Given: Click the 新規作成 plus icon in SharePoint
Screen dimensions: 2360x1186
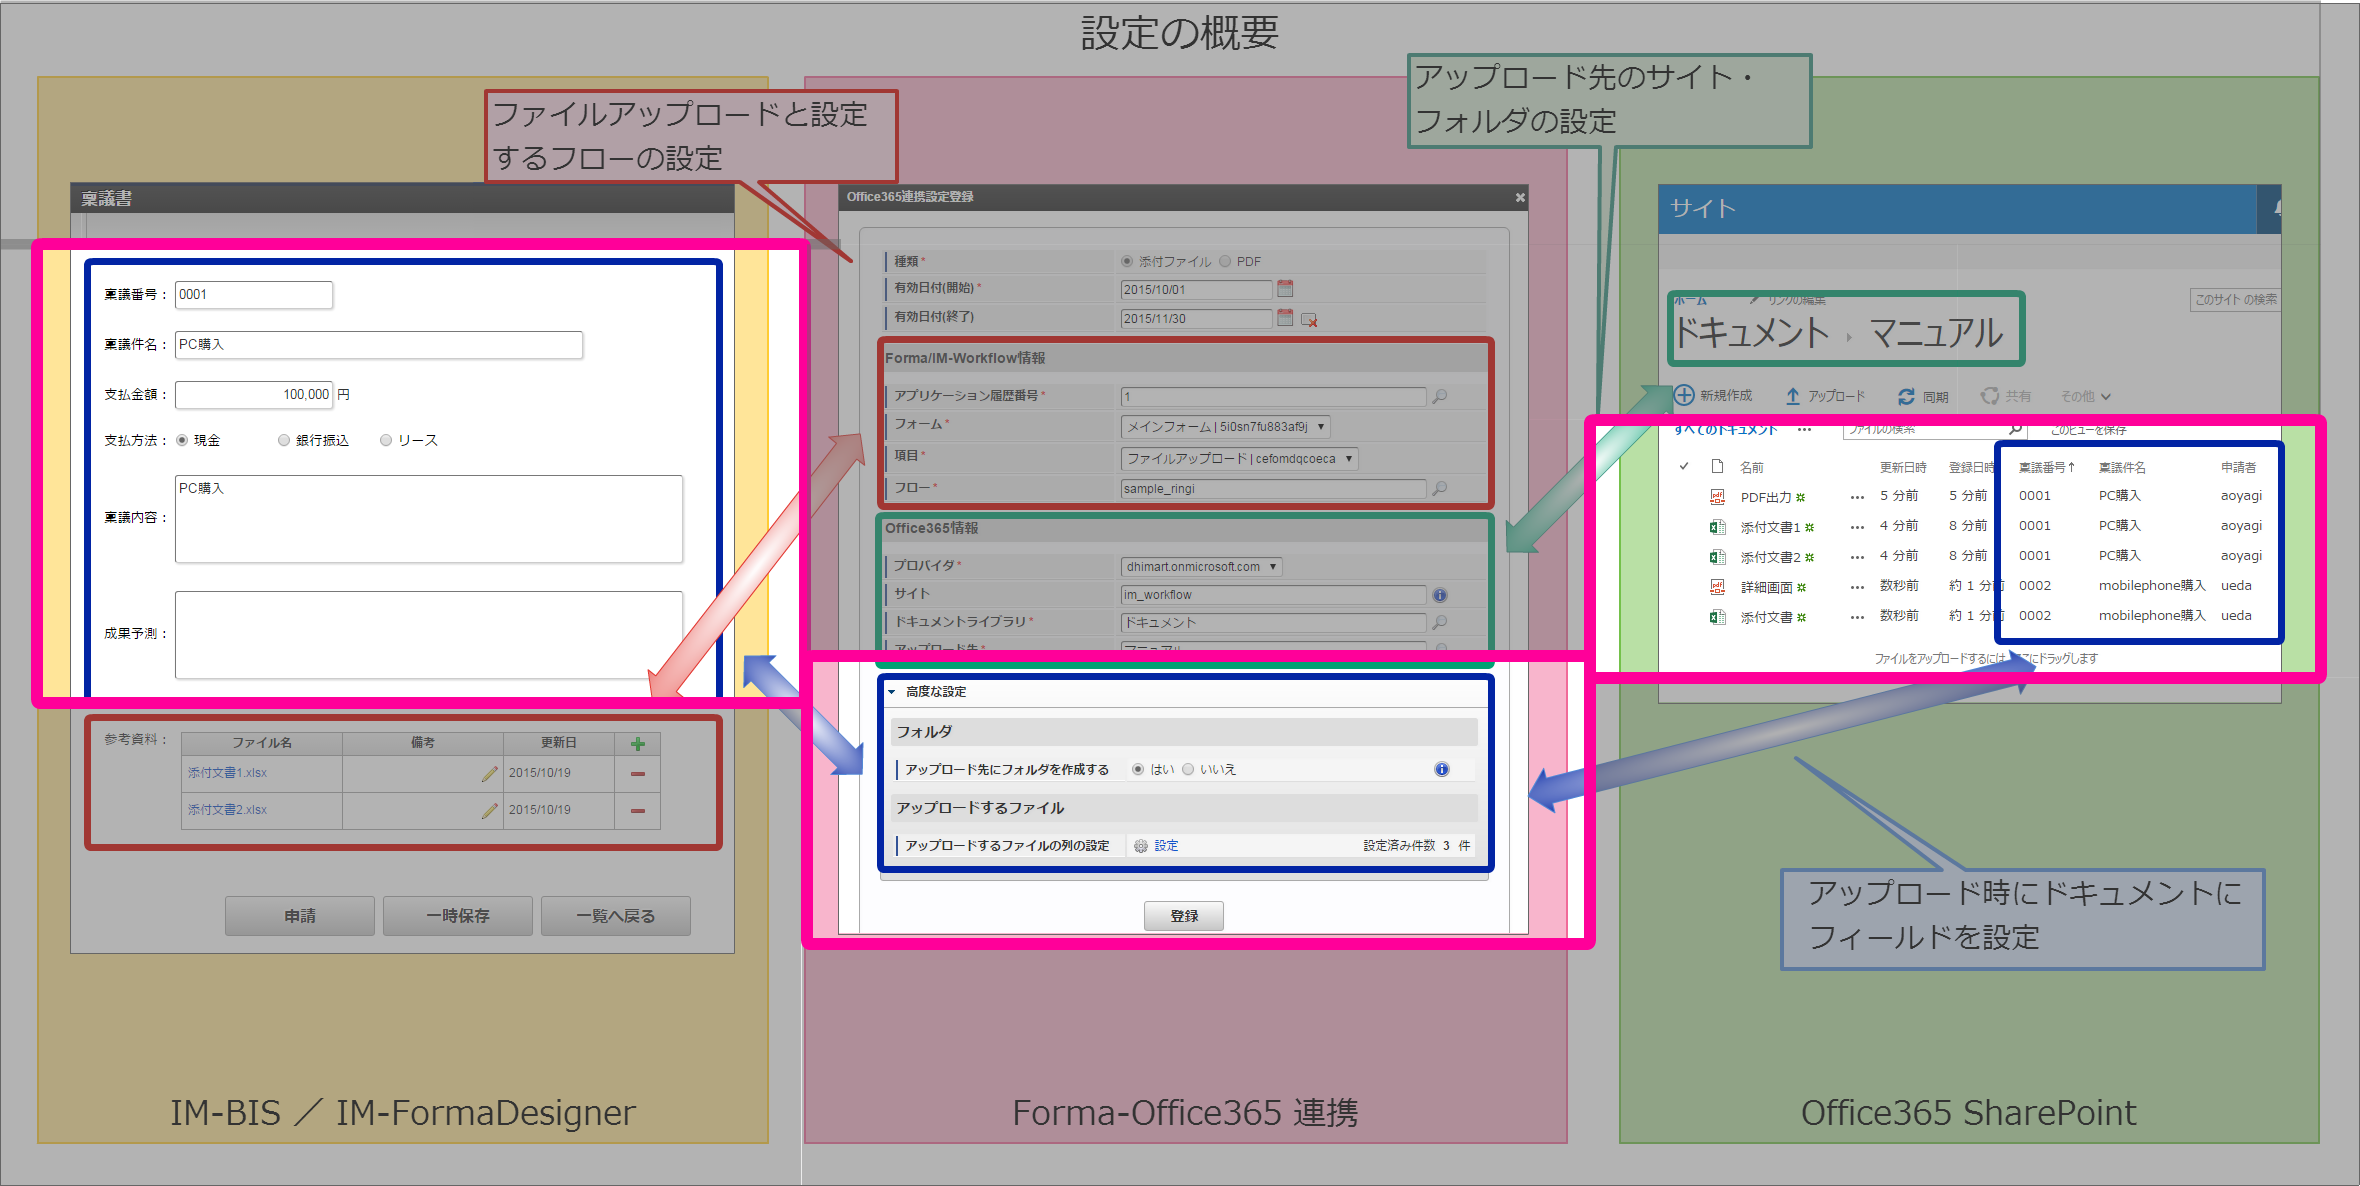Looking at the screenshot, I should click(1685, 395).
